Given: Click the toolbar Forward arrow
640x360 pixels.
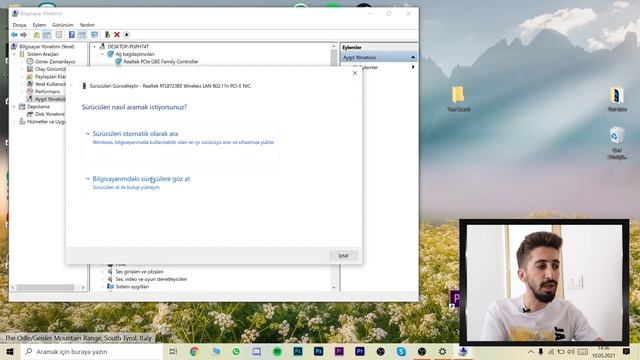Looking at the screenshot, I should (x=24, y=35).
